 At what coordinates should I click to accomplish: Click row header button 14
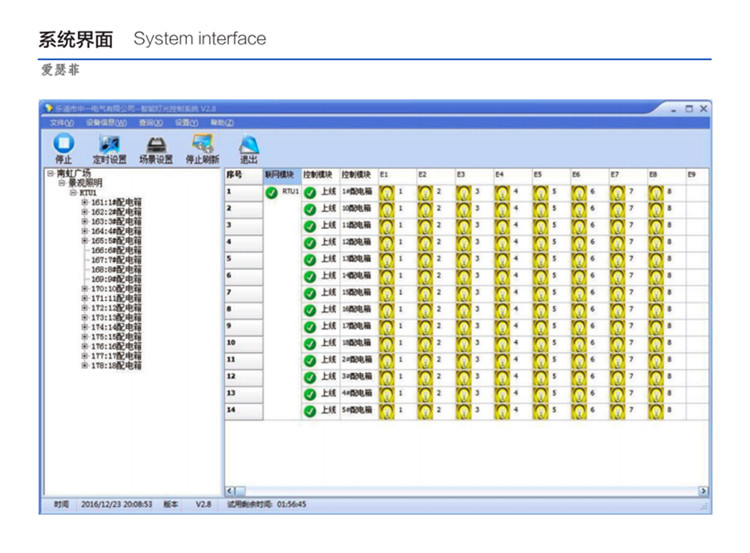pyautogui.click(x=244, y=410)
